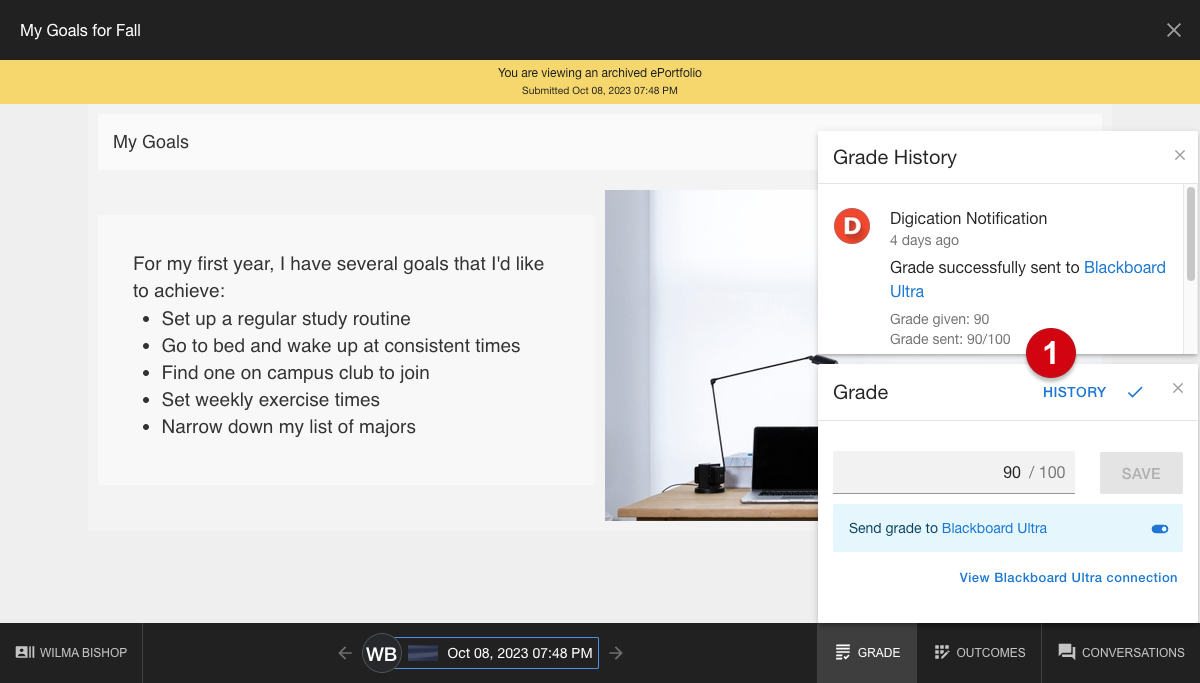Viewport: 1200px width, 683px height.
Task: Click the grade score input field
Action: [x=954, y=472]
